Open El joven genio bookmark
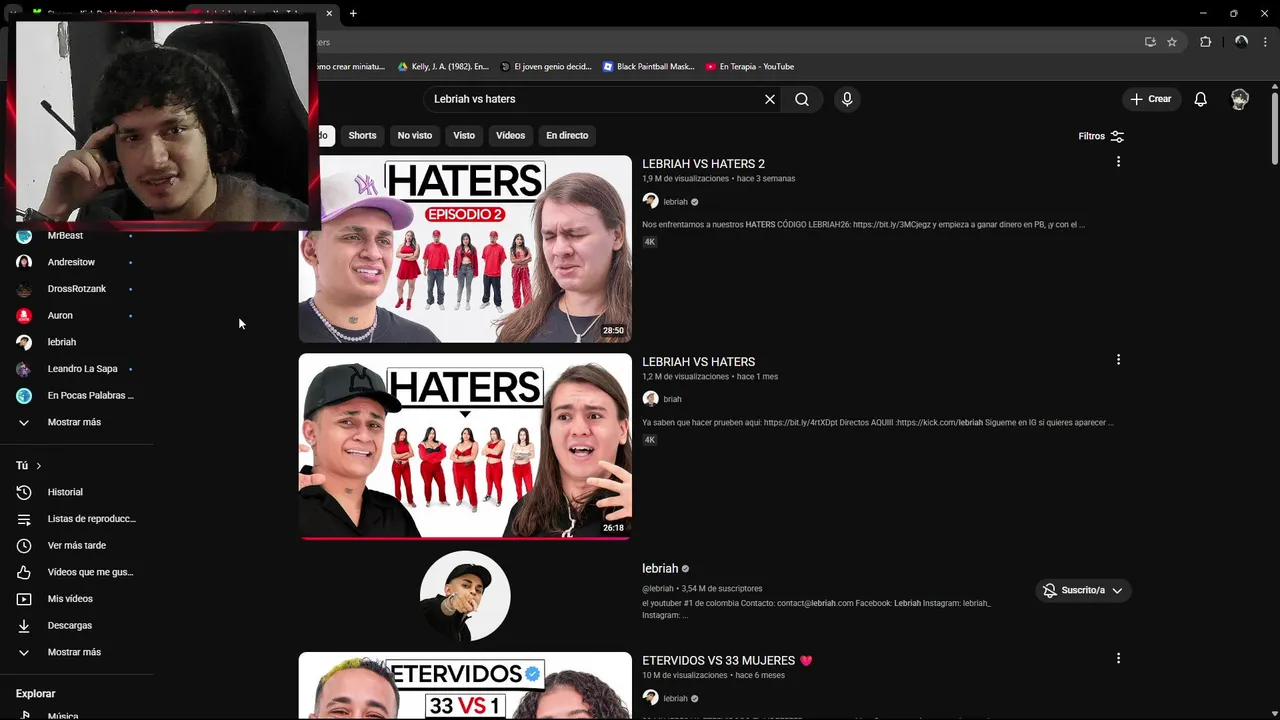The height and width of the screenshot is (720, 1280). pyautogui.click(x=546, y=67)
